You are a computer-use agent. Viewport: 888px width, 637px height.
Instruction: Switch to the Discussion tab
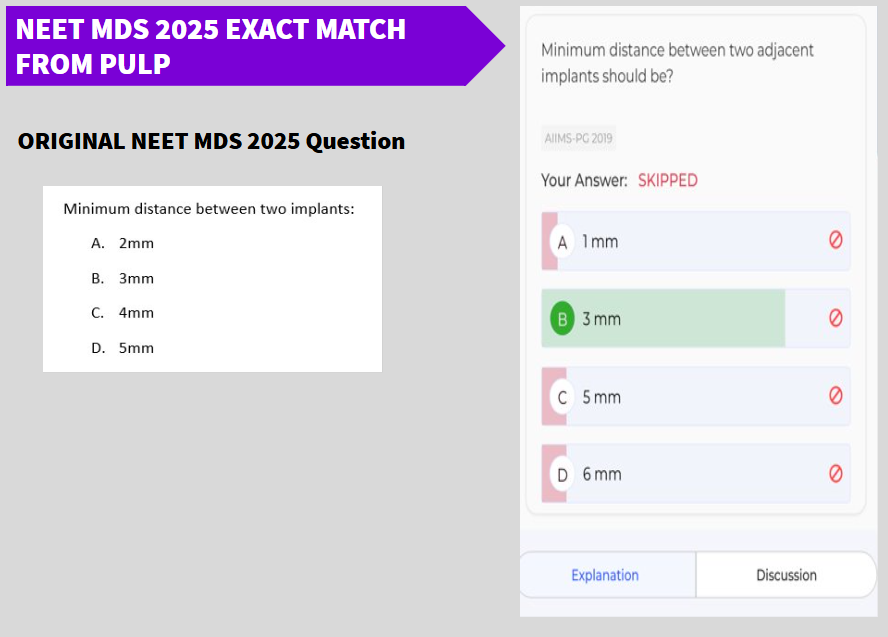click(x=786, y=575)
